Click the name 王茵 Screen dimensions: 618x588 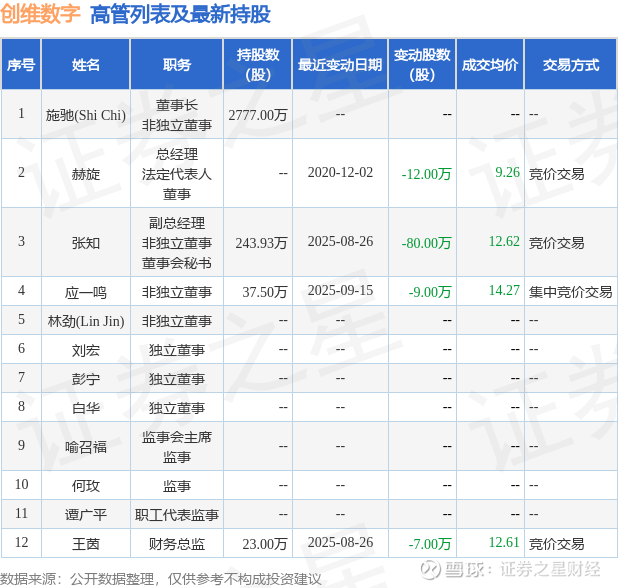(x=86, y=544)
